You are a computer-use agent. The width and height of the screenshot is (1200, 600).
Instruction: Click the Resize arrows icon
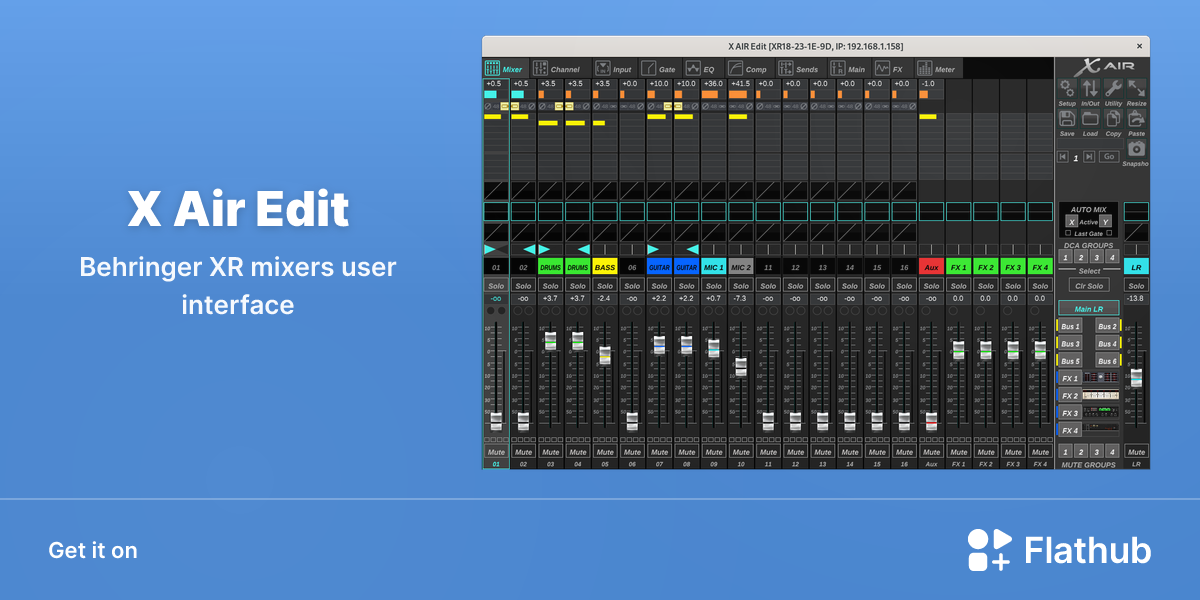pyautogui.click(x=1136, y=88)
